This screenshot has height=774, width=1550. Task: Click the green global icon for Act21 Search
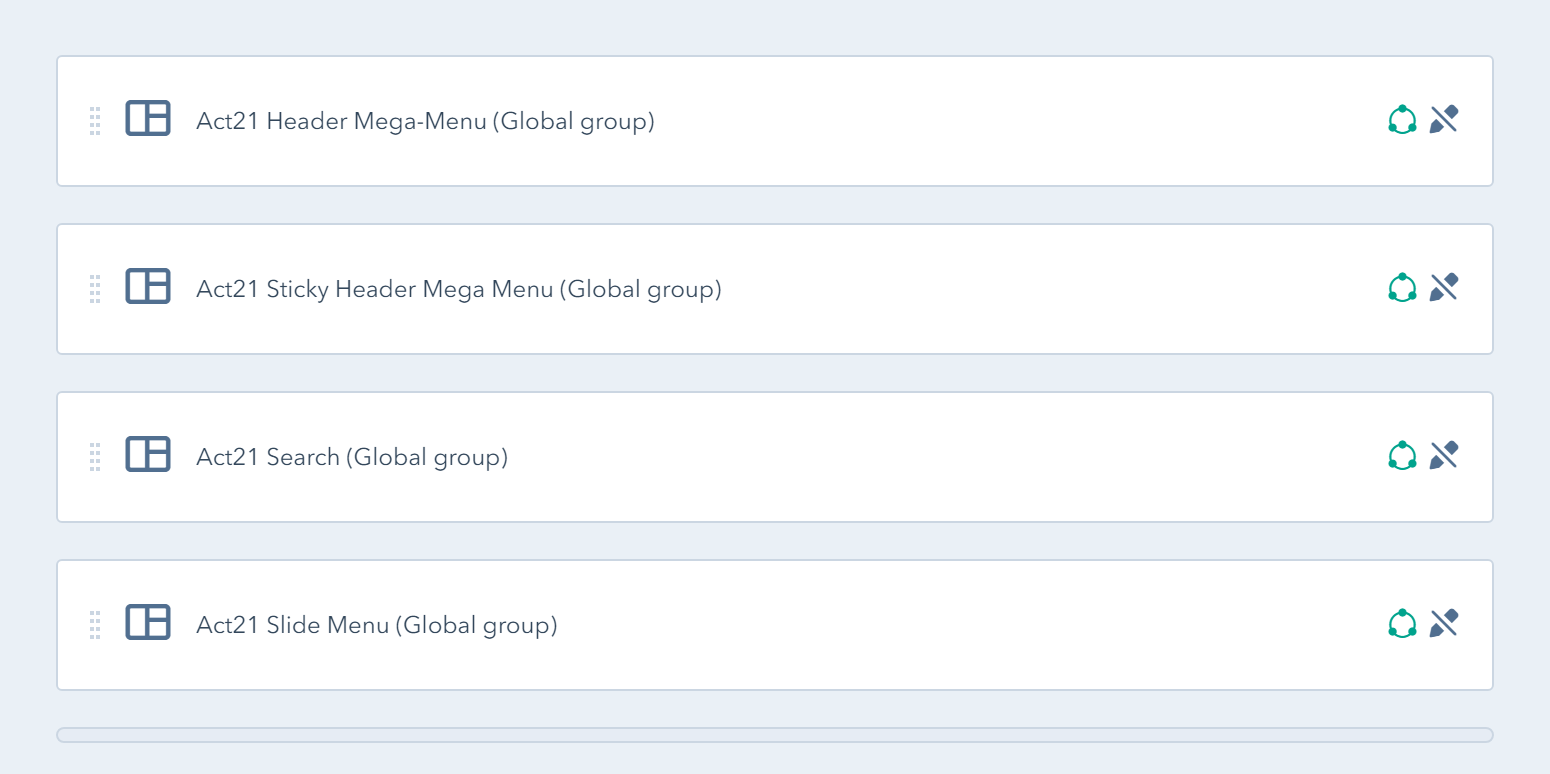point(1402,456)
